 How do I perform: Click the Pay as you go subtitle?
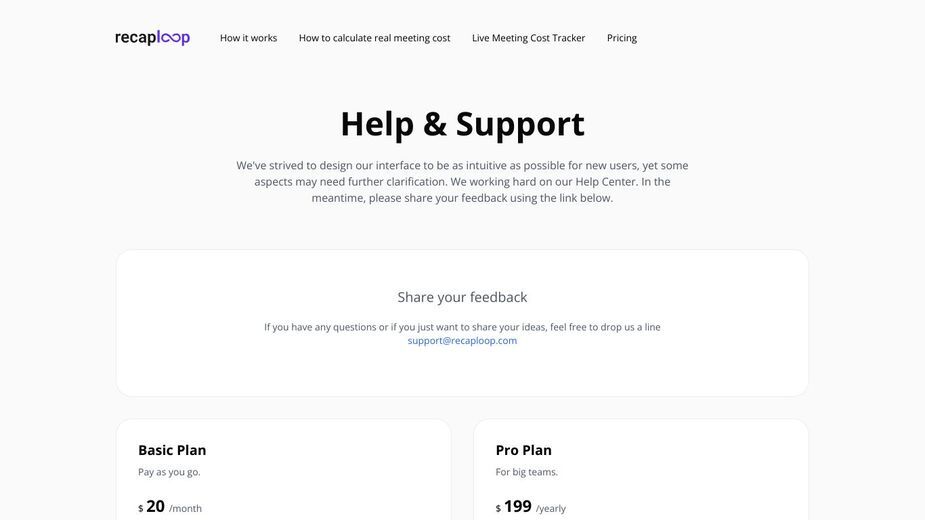pos(169,472)
